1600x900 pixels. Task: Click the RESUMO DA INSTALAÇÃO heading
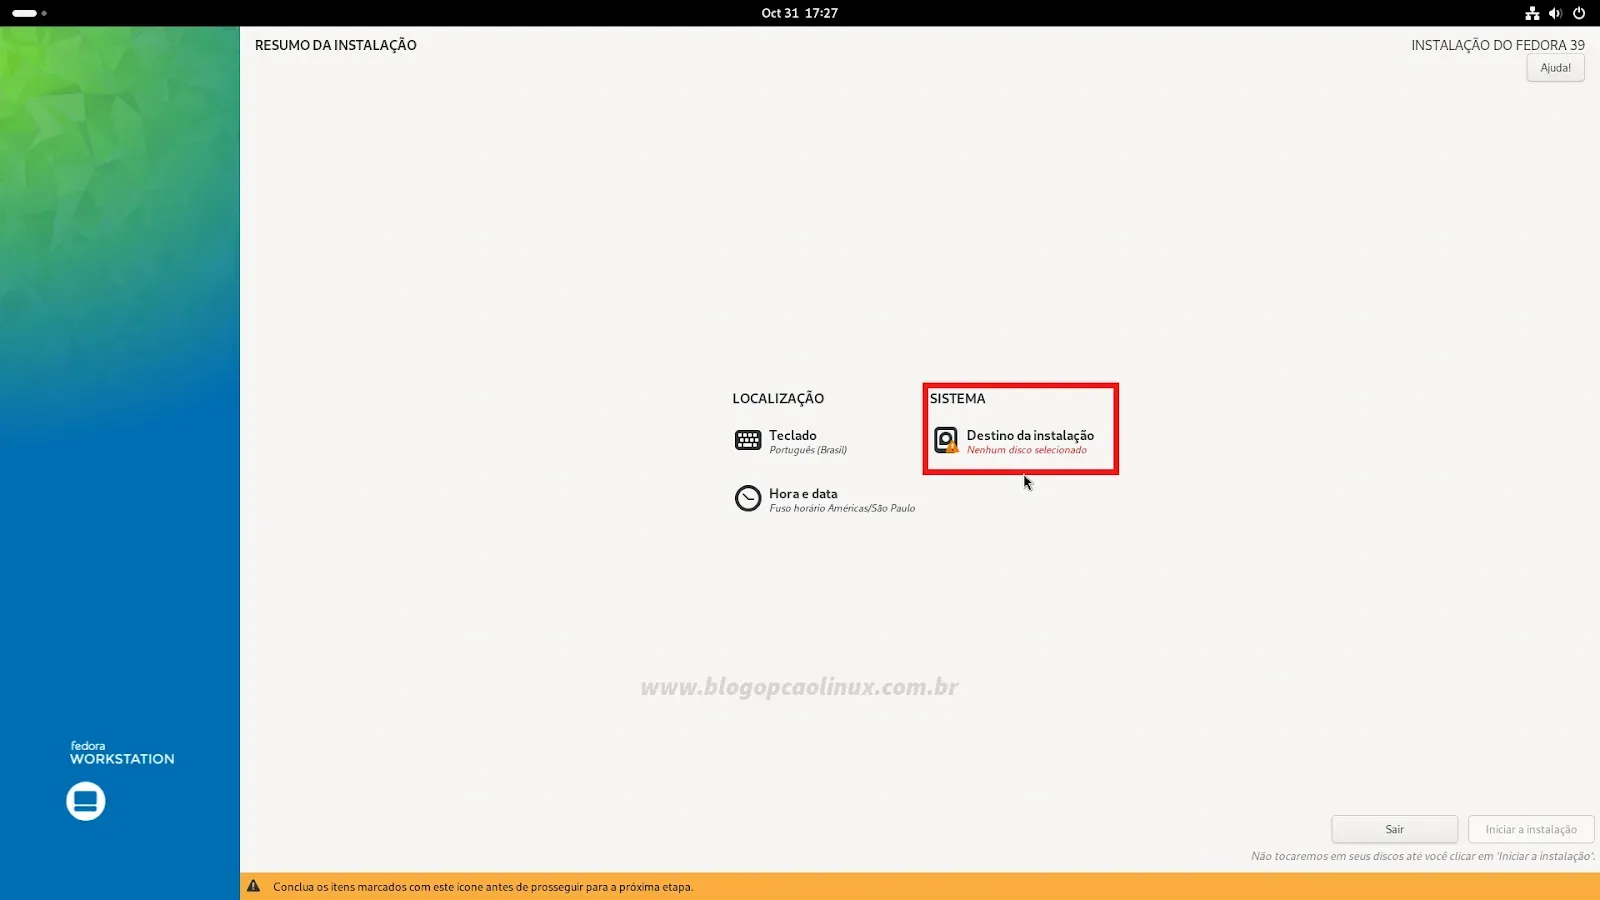[x=336, y=45]
